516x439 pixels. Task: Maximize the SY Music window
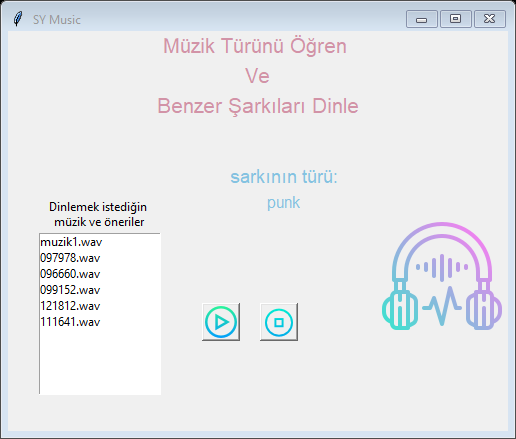tap(456, 19)
